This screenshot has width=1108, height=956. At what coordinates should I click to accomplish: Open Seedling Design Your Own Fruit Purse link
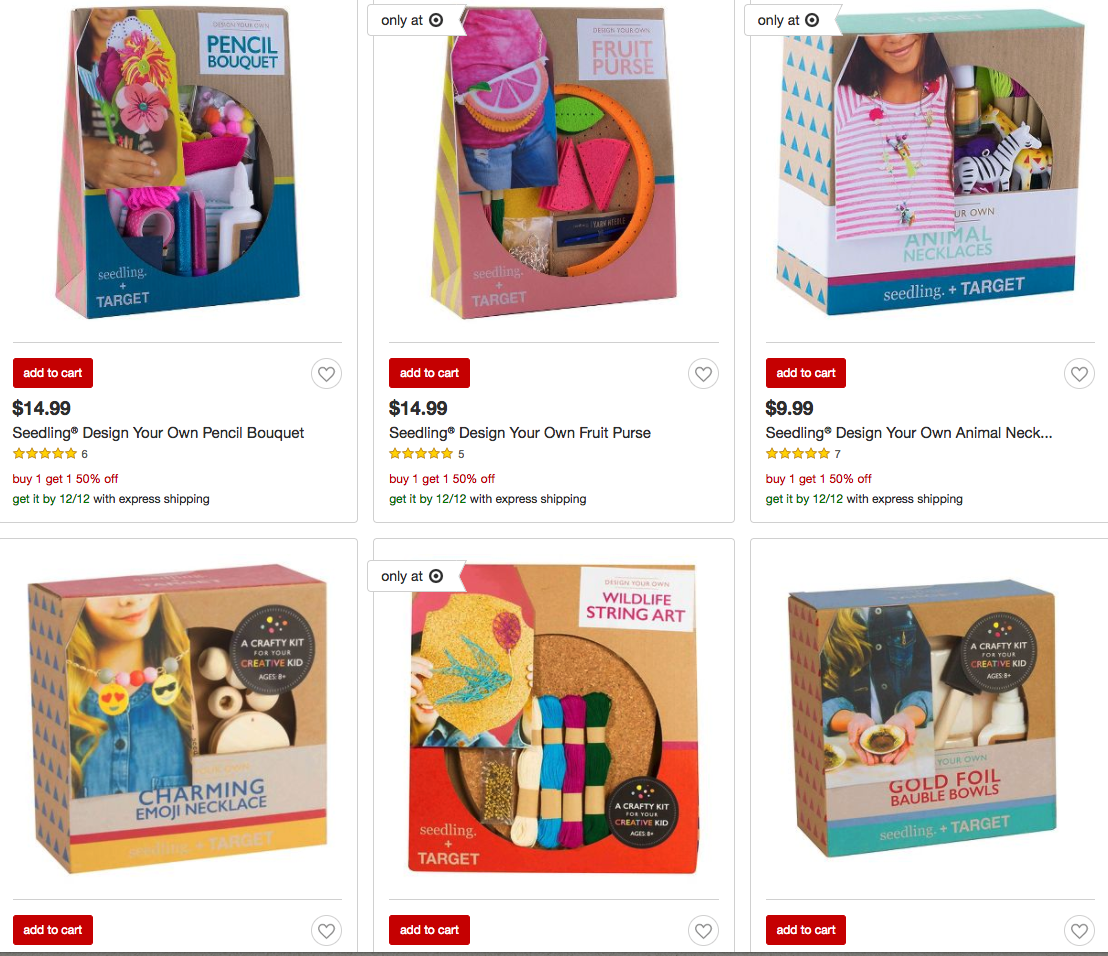pyautogui.click(x=519, y=433)
